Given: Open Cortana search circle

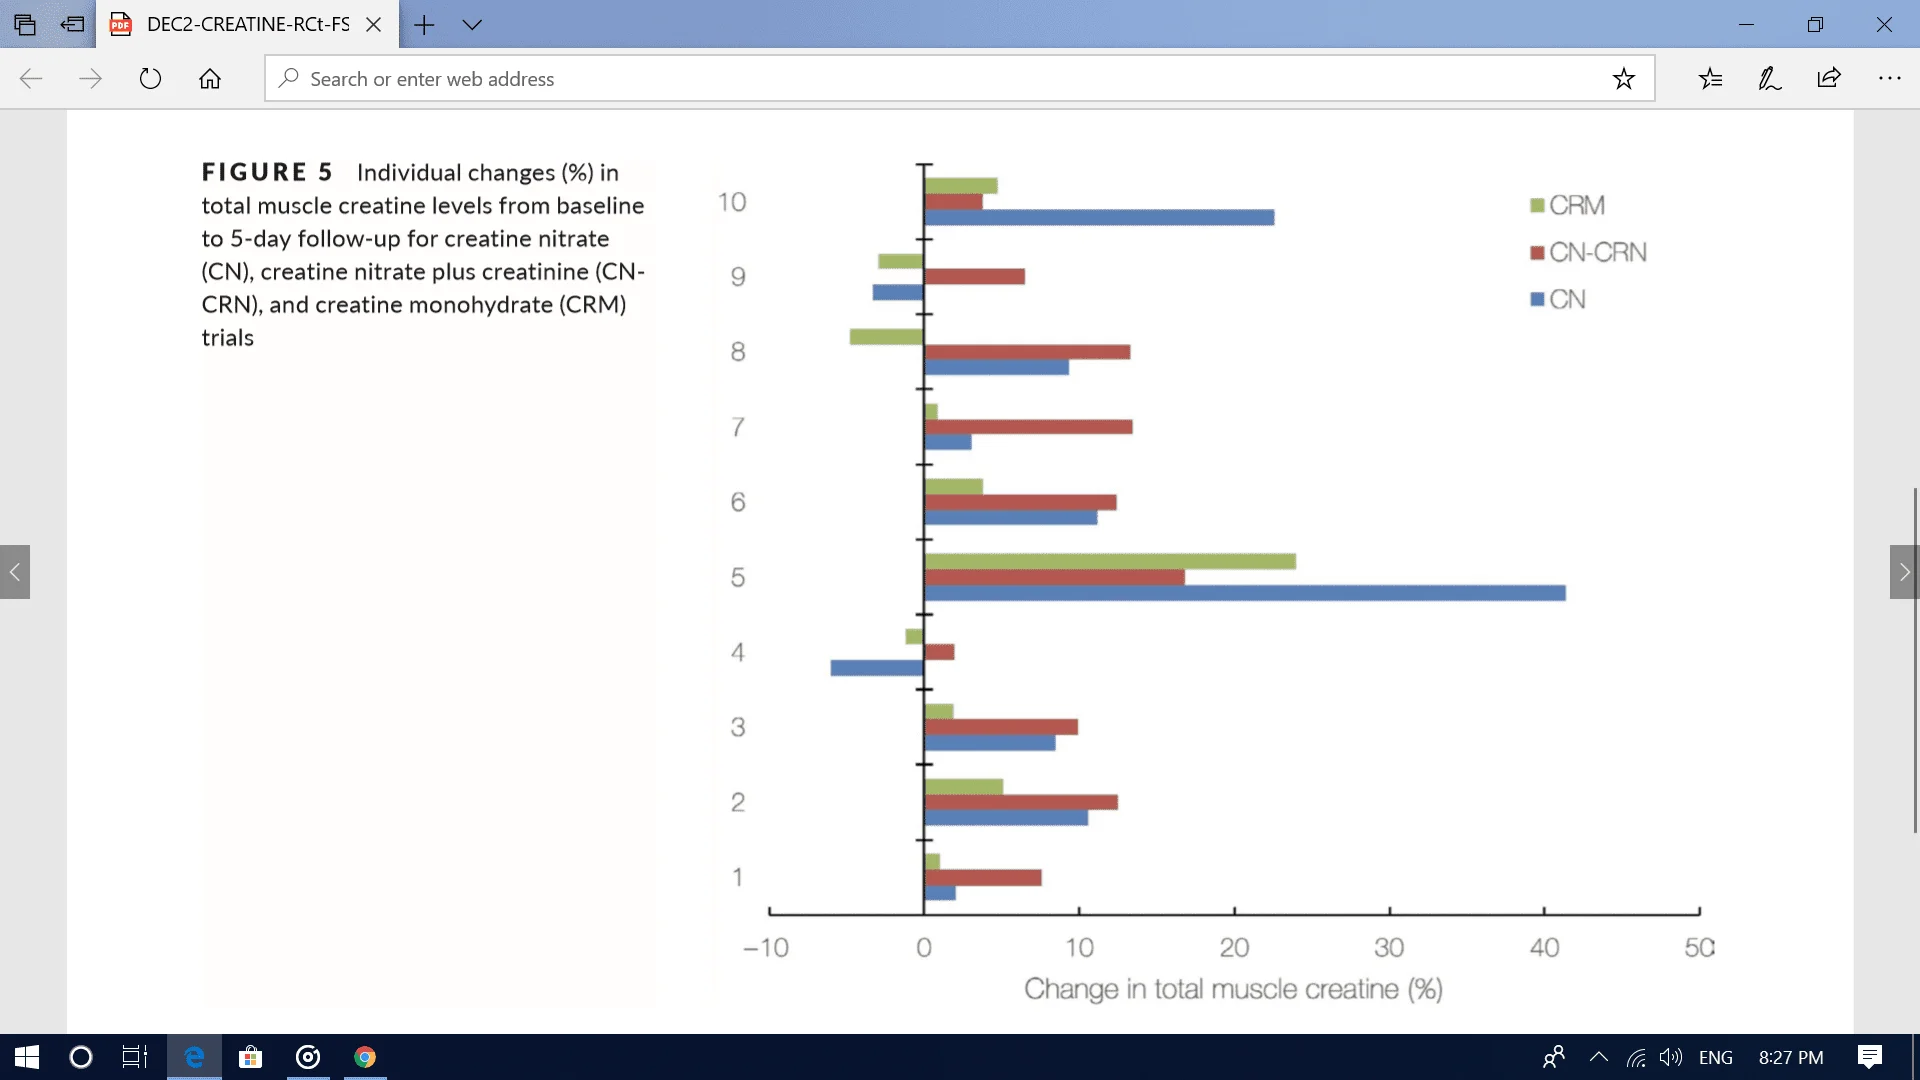Looking at the screenshot, I should click(81, 1057).
